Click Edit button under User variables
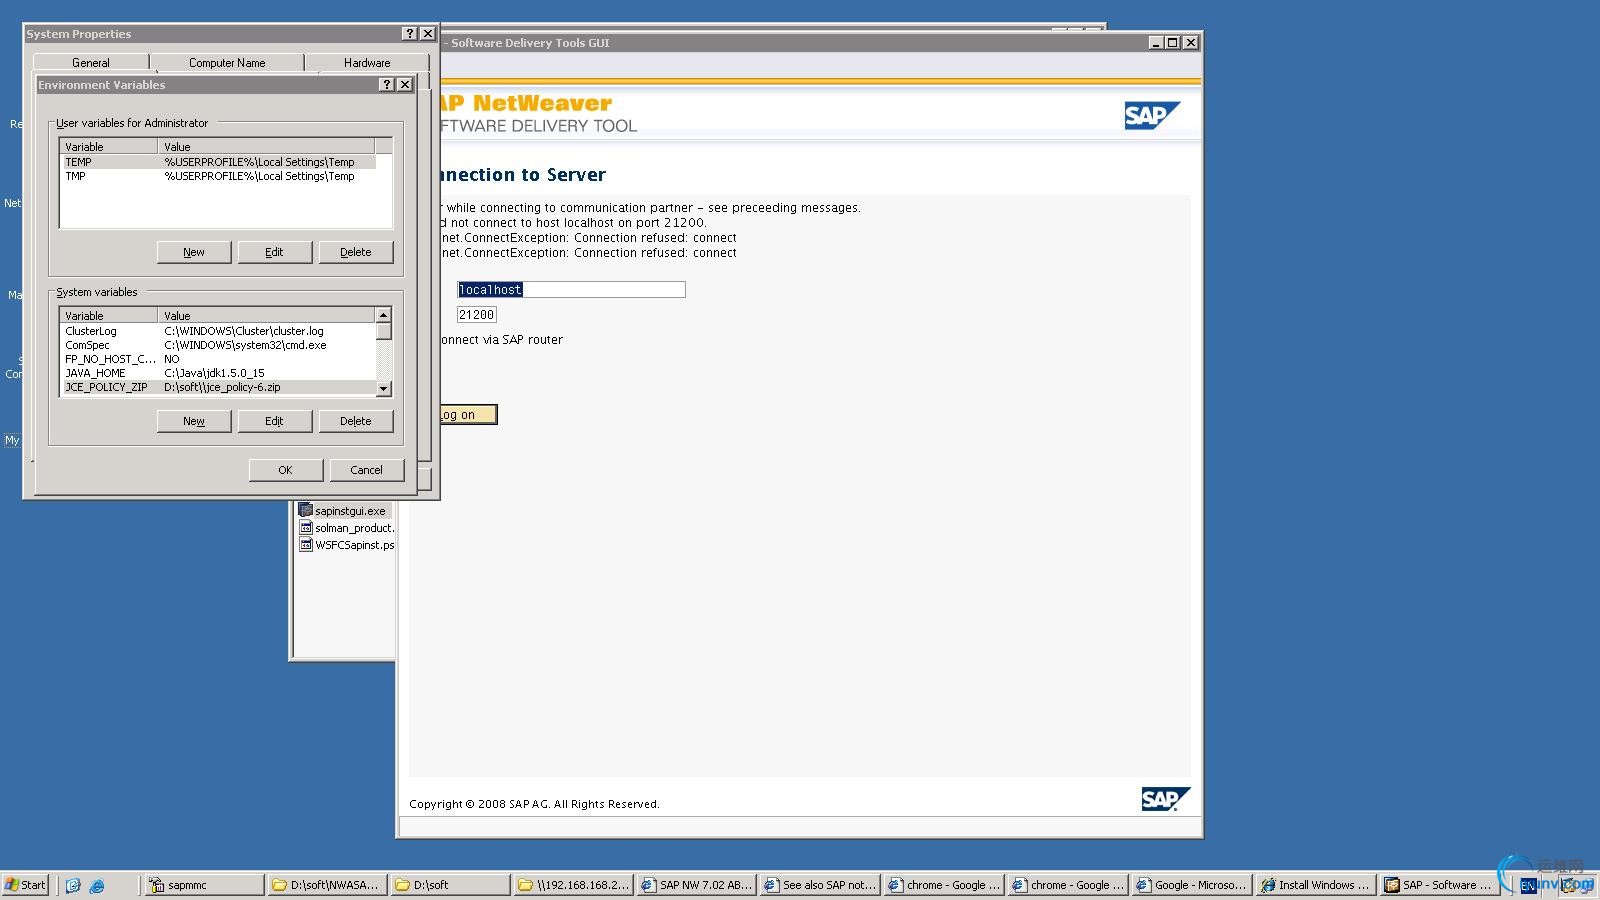The height and width of the screenshot is (900, 1600). [x=274, y=252]
